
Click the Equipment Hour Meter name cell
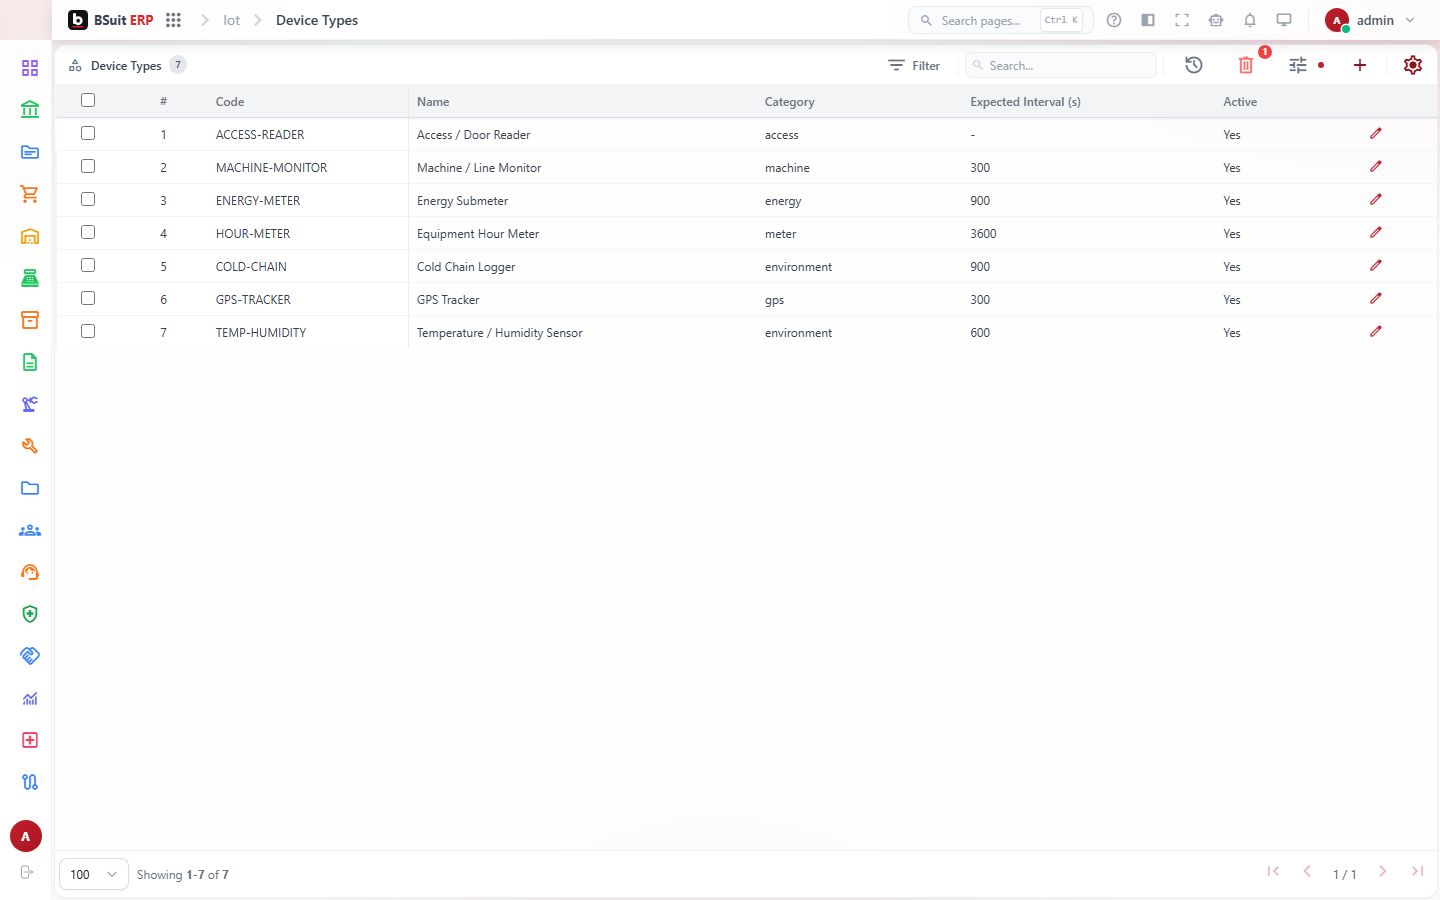point(478,234)
